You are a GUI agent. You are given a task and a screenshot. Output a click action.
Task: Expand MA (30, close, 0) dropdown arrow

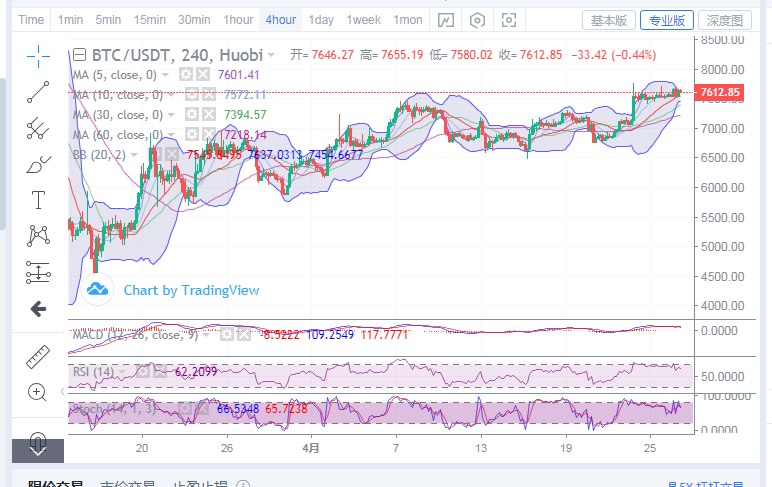click(x=171, y=115)
